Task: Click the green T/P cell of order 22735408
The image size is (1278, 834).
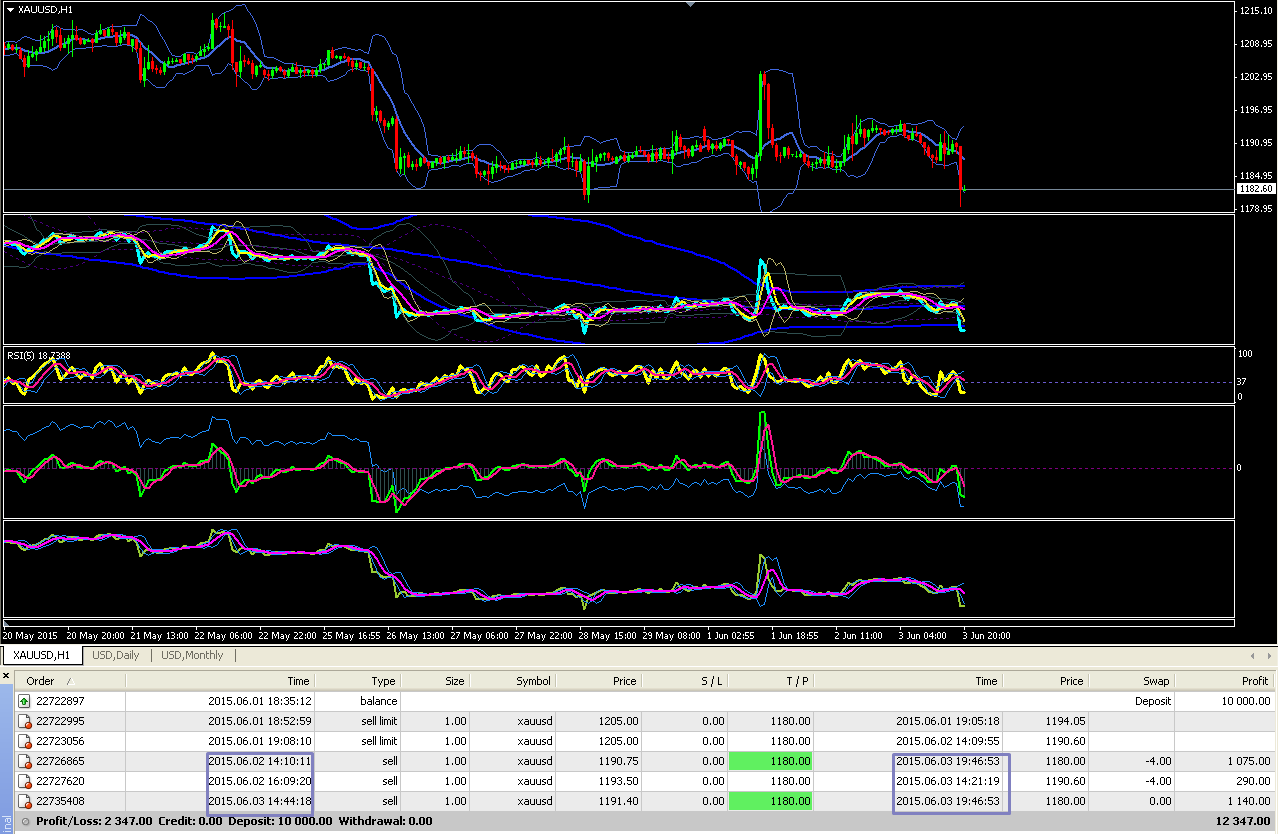Action: pos(771,801)
